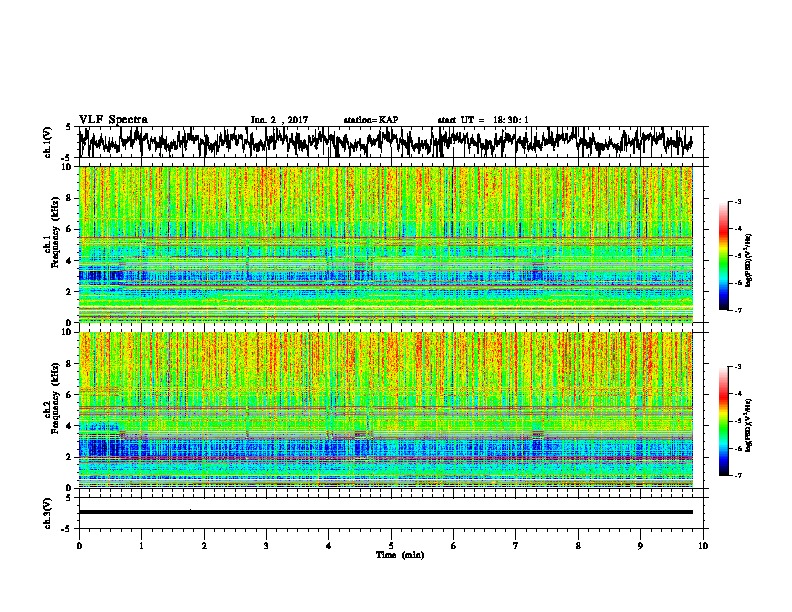Screen dimensions: 792x612
Task: Click the 'ch.3(V)' axis label
Action: [47, 513]
